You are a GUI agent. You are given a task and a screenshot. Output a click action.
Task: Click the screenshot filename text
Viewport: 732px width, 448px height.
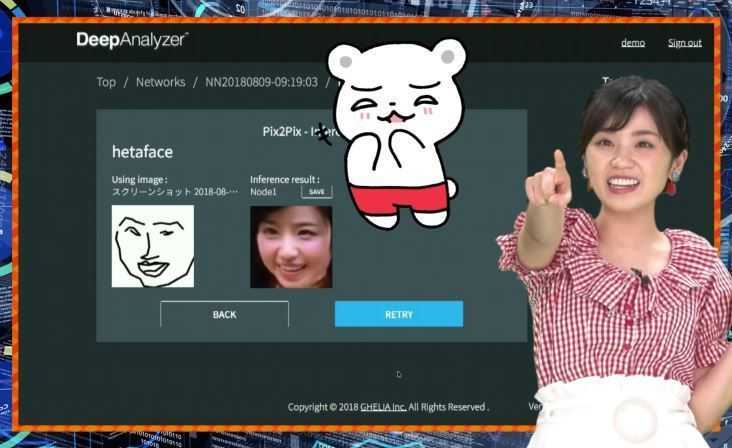tap(175, 192)
